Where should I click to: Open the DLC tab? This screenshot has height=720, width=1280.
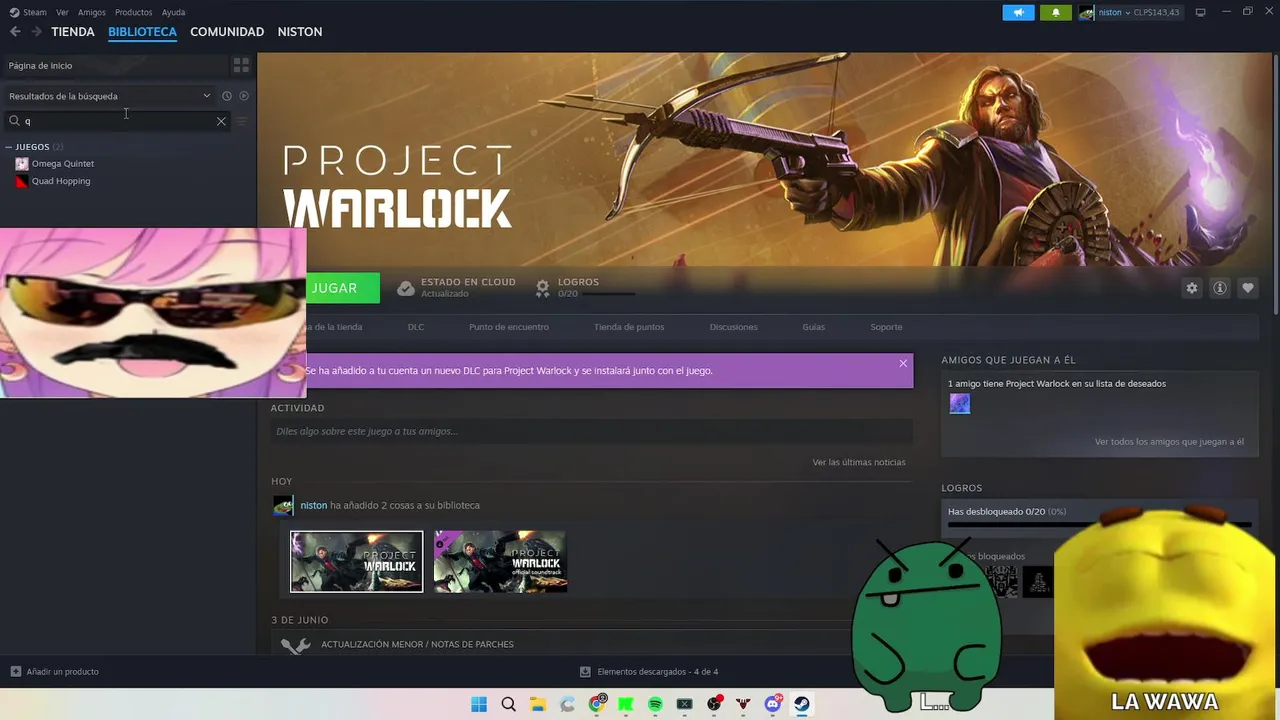(416, 327)
